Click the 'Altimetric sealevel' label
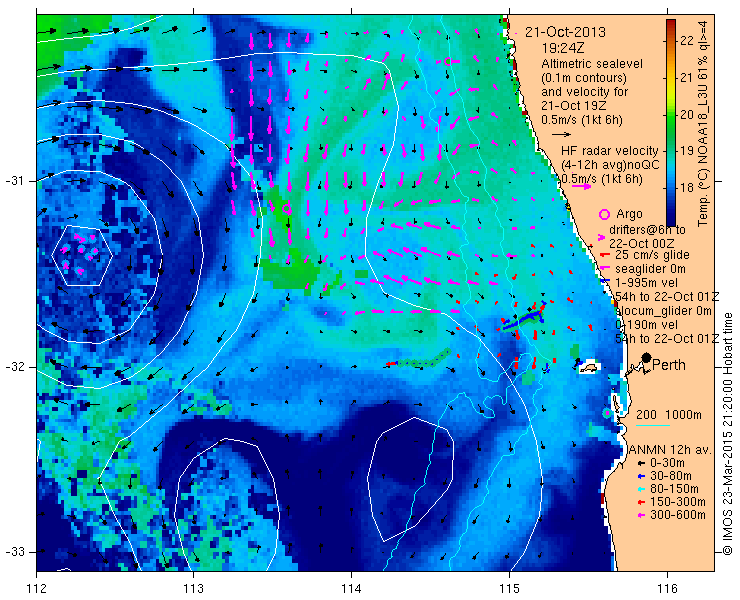The width and height of the screenshot is (740, 600). point(592,64)
